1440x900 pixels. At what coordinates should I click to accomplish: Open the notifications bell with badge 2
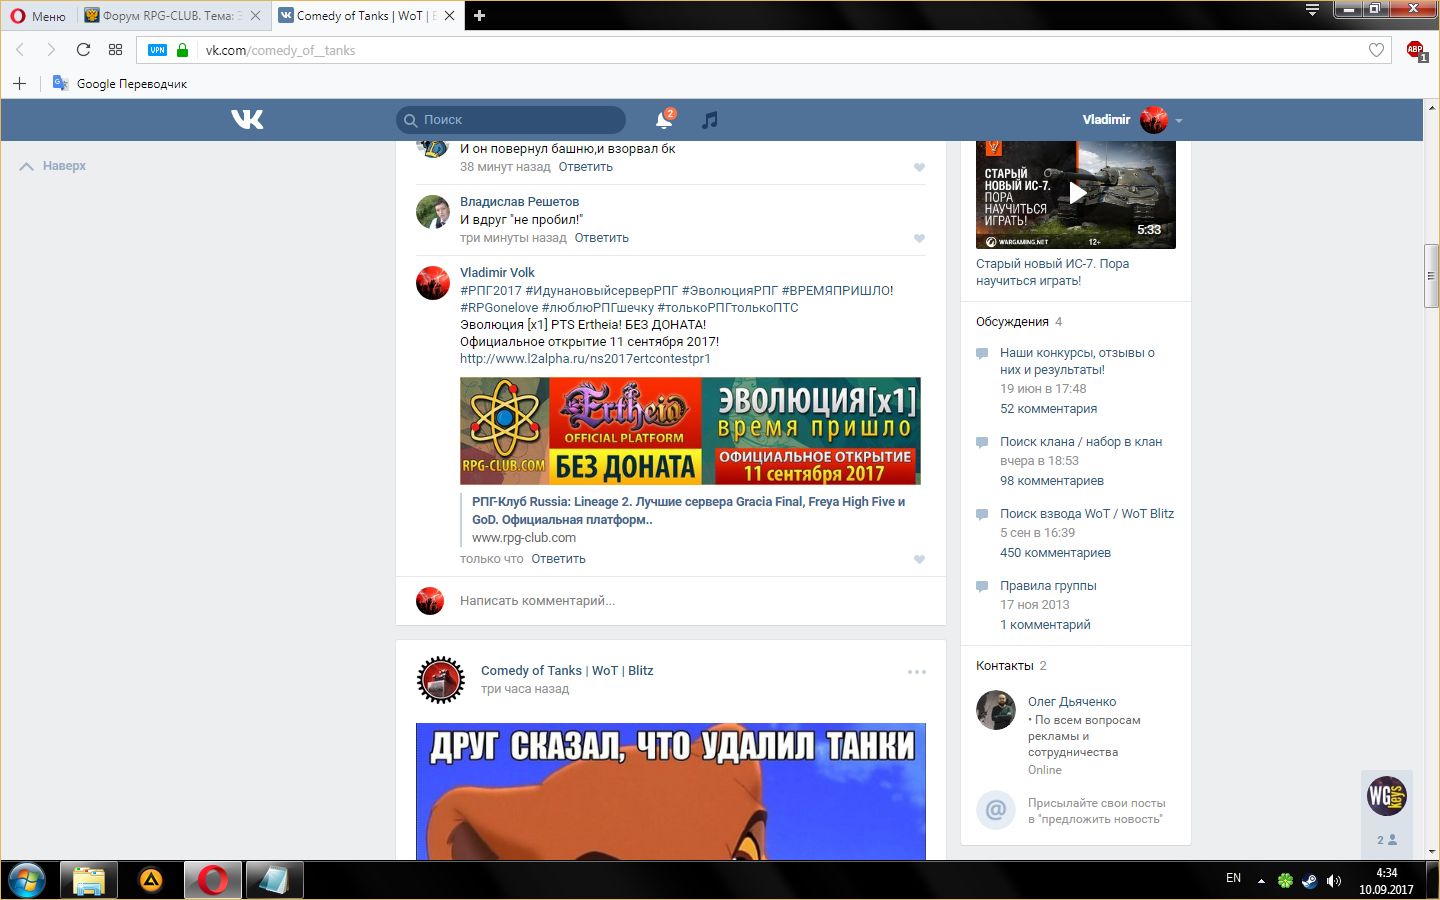pyautogui.click(x=664, y=119)
